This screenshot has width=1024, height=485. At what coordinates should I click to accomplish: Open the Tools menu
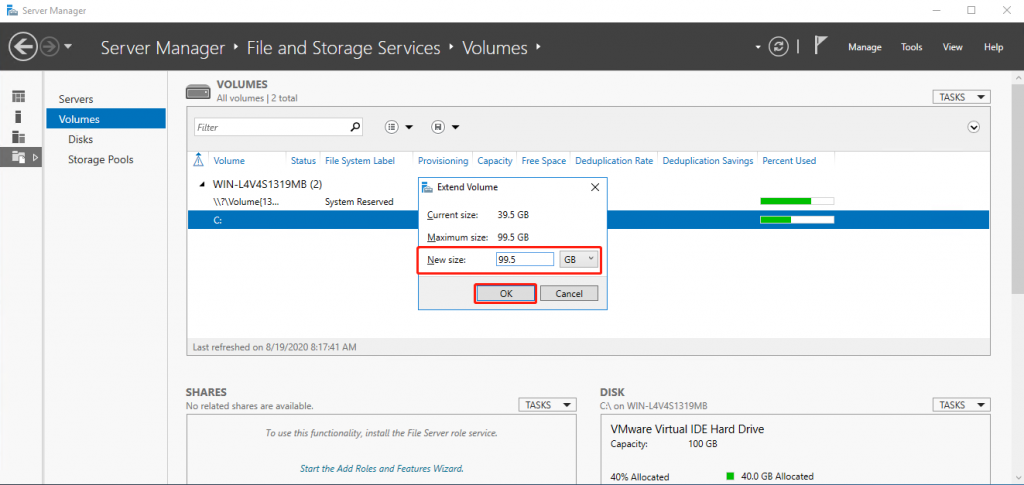click(912, 47)
